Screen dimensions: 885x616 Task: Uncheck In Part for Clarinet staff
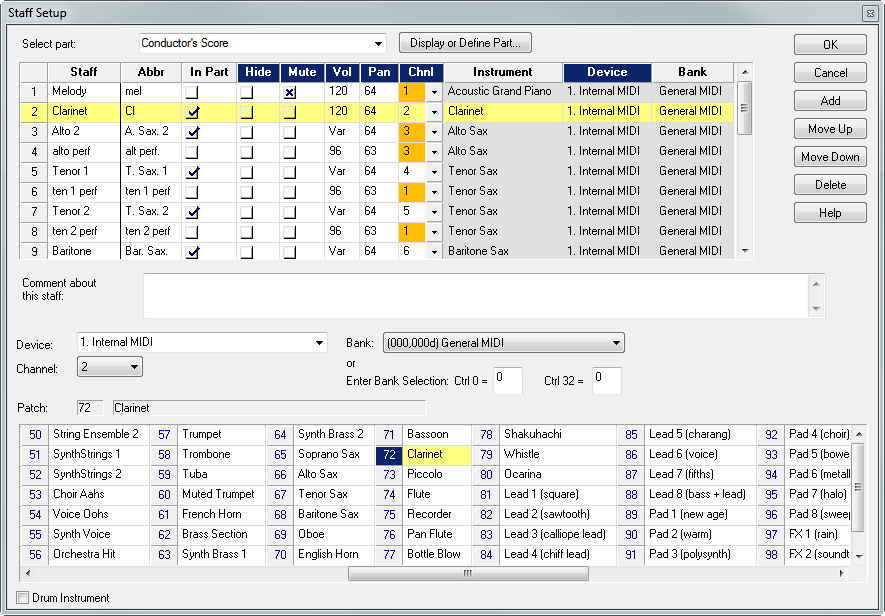click(193, 112)
